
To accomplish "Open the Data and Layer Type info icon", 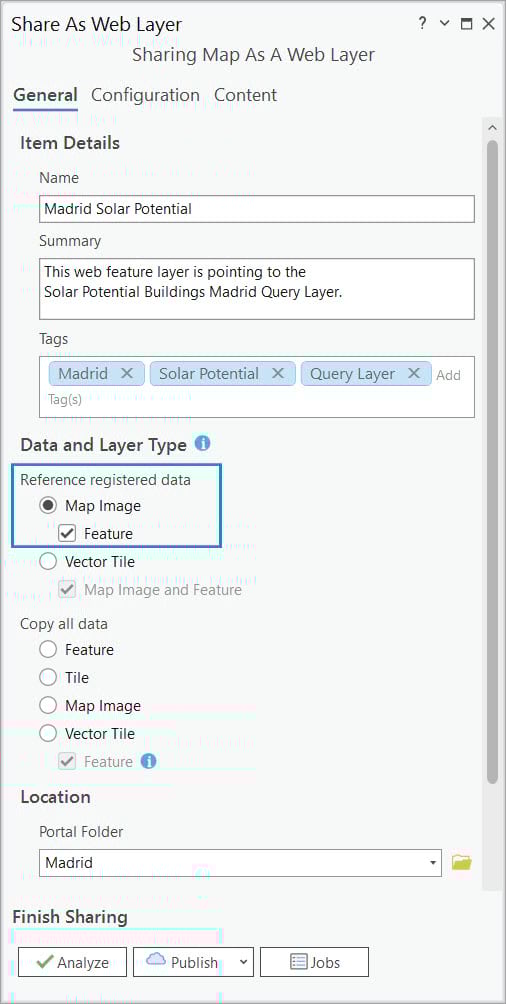I will [202, 443].
